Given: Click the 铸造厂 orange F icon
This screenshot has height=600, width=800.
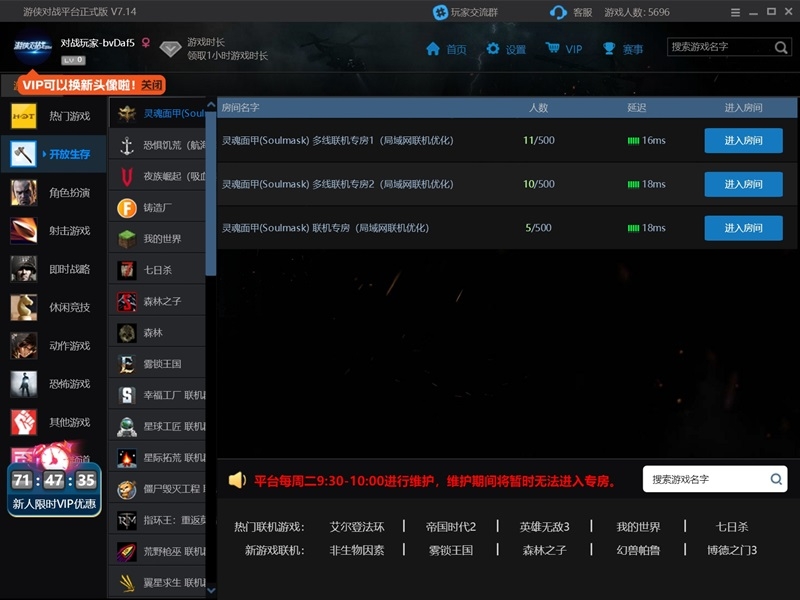Looking at the screenshot, I should 127,208.
